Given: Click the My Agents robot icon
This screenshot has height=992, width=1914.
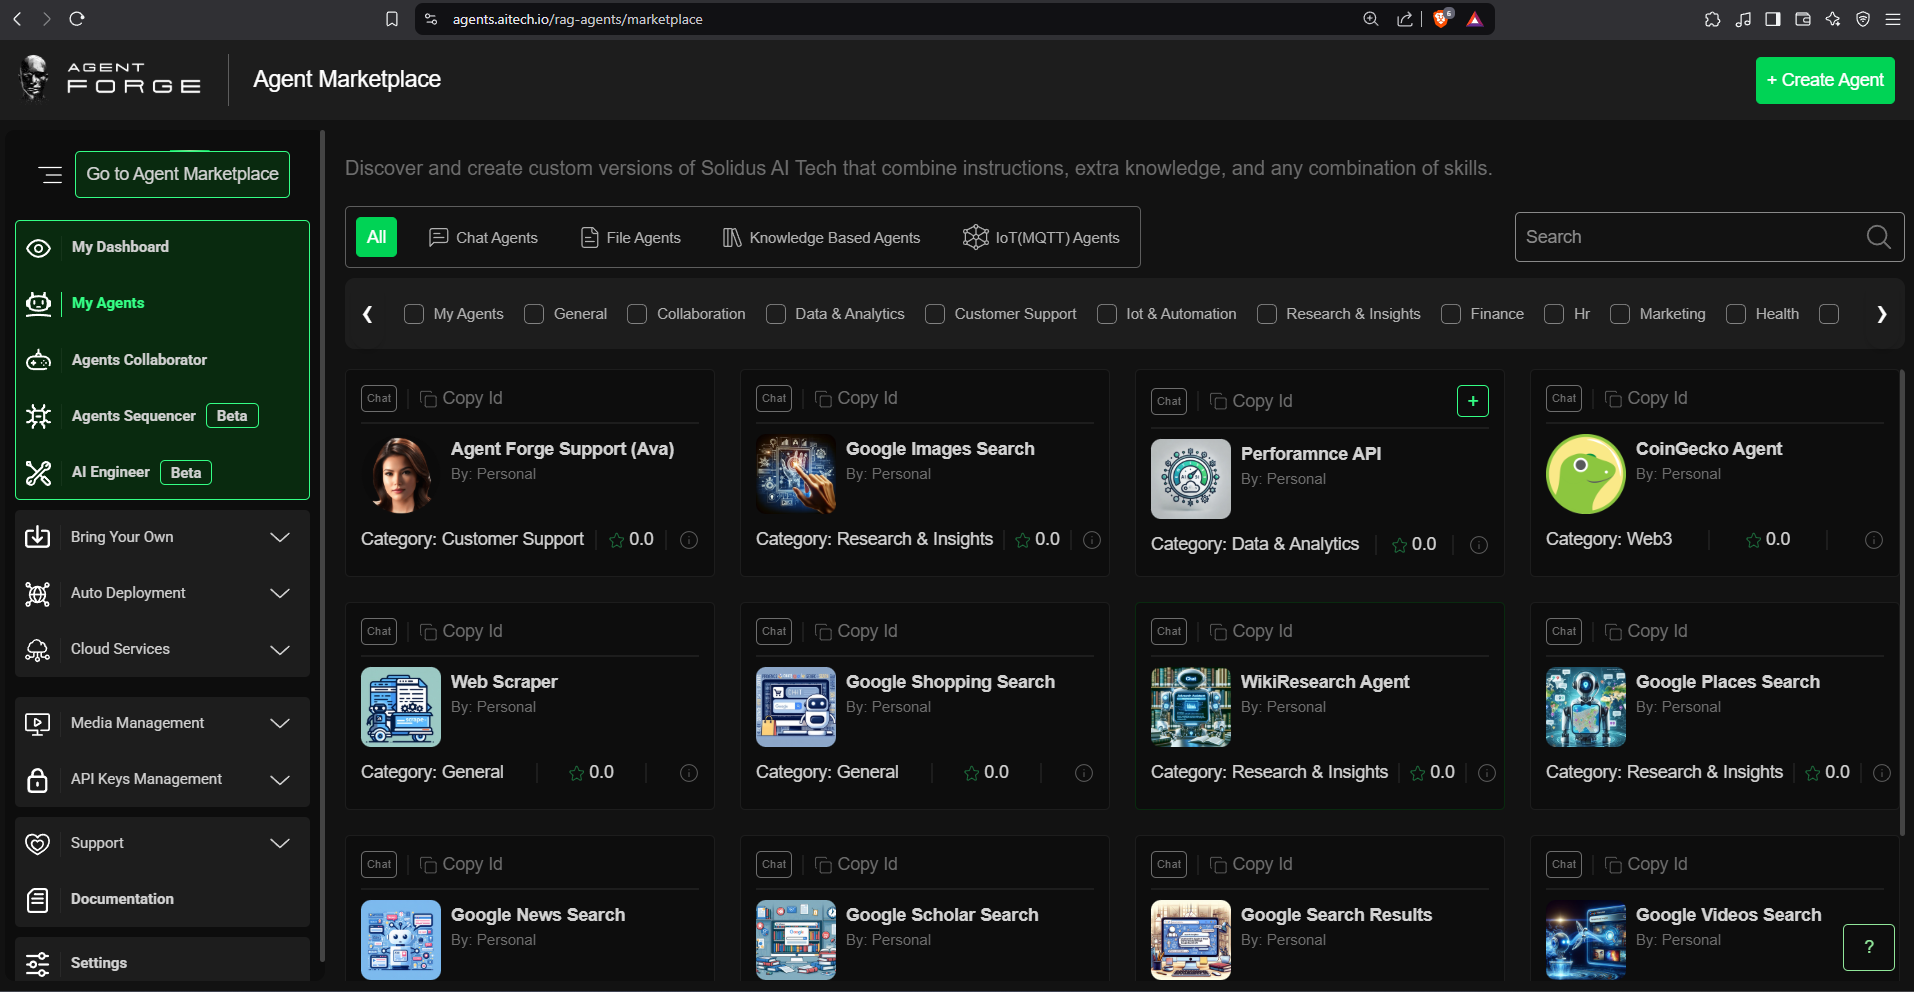Looking at the screenshot, I should (x=38, y=304).
